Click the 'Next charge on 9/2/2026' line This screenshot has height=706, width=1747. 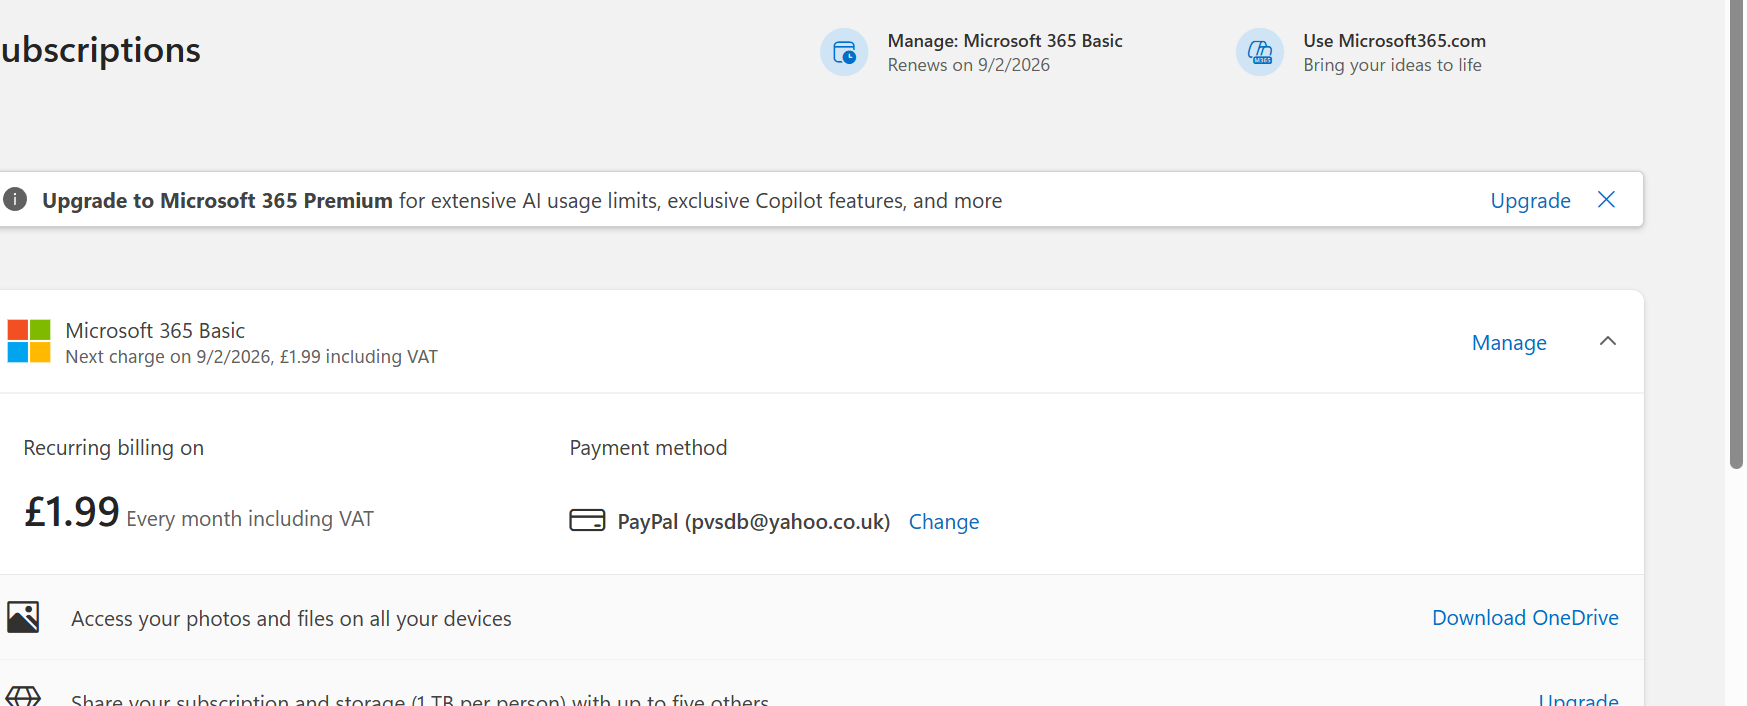tap(251, 357)
